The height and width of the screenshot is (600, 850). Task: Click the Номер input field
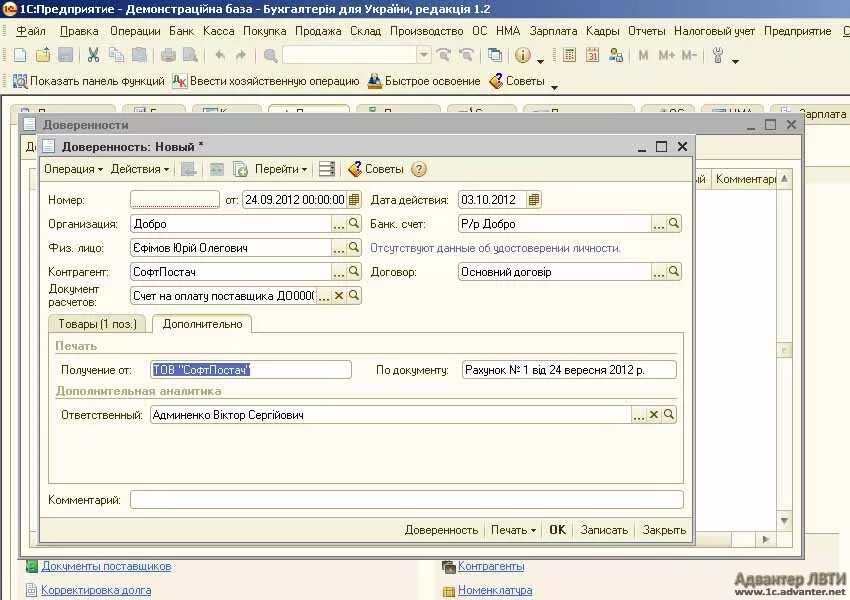[x=175, y=199]
